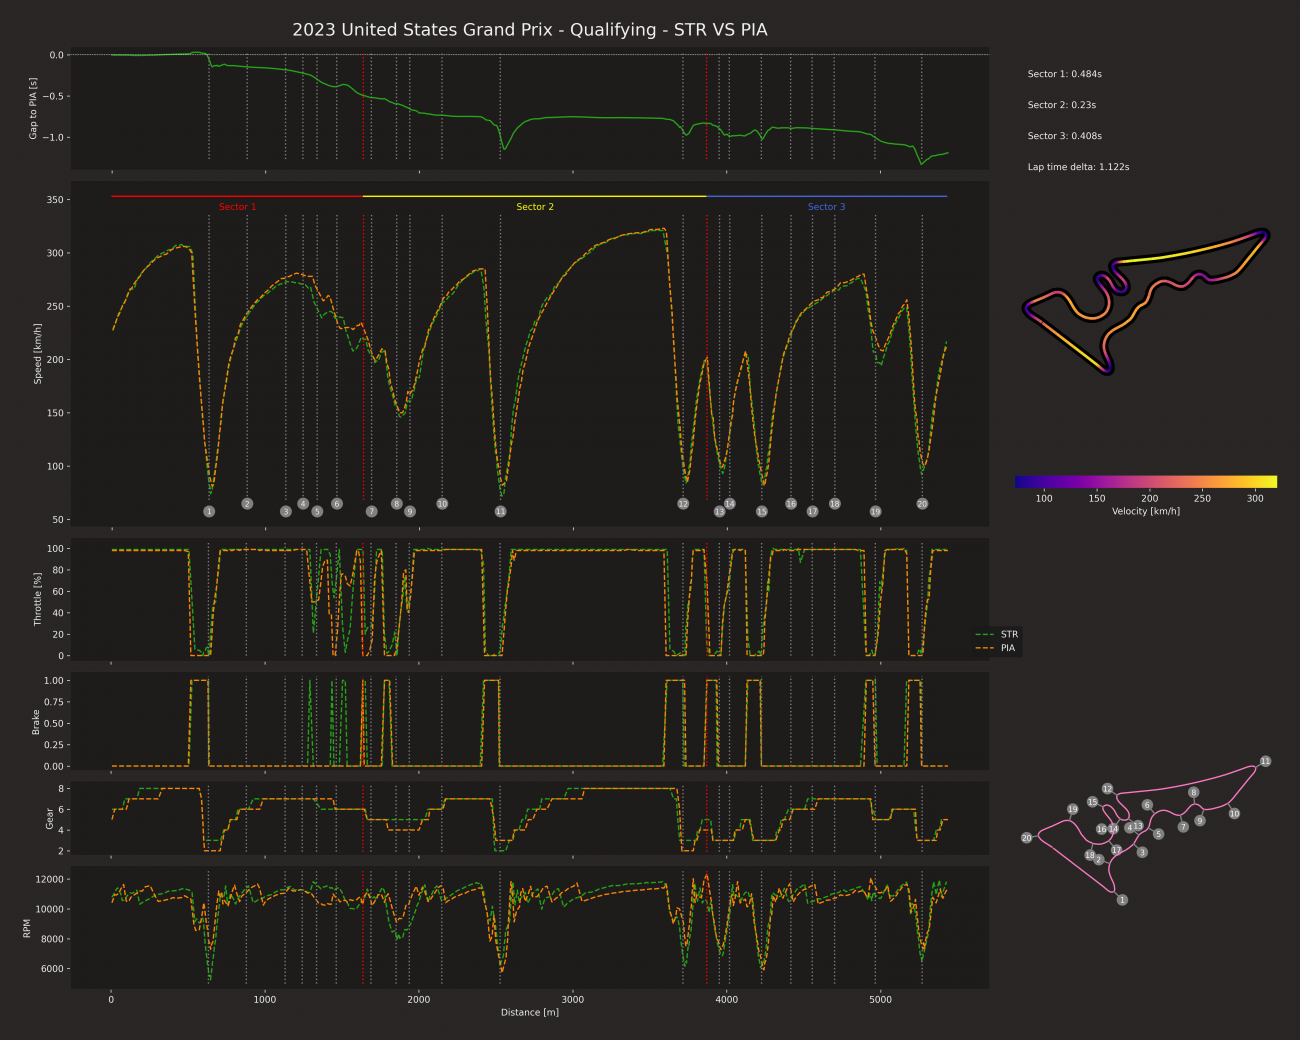Image resolution: width=1300 pixels, height=1040 pixels.
Task: Click corner 10 marker on speed chart
Action: tap(442, 504)
